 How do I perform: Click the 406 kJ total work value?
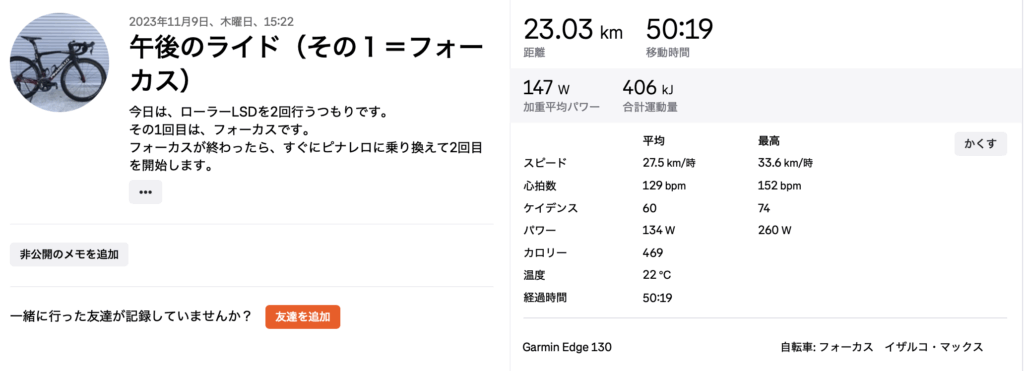[648, 87]
